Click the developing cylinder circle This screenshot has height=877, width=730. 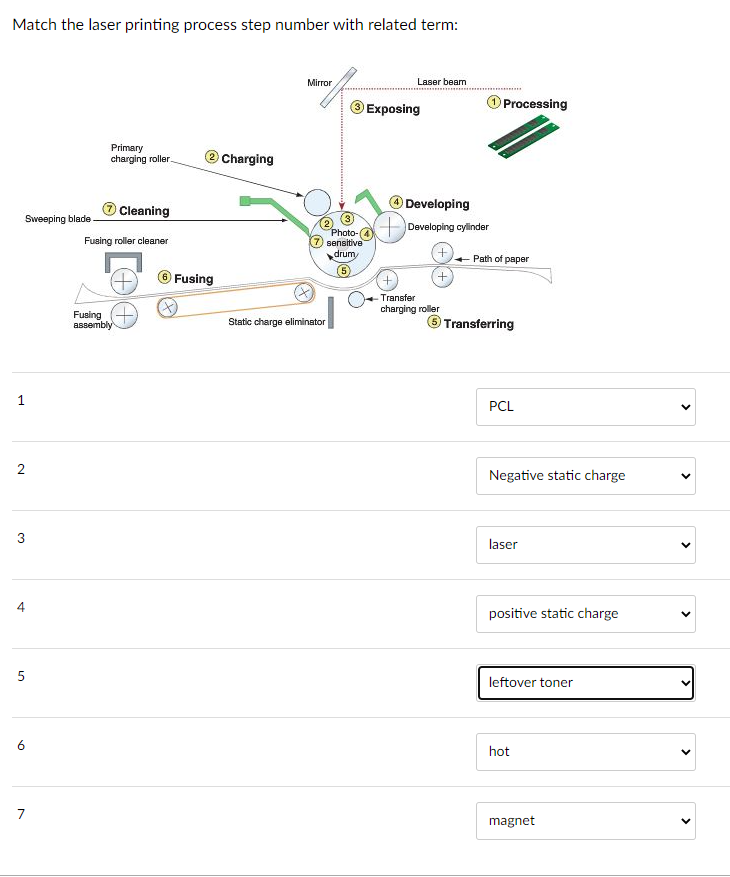[x=389, y=227]
